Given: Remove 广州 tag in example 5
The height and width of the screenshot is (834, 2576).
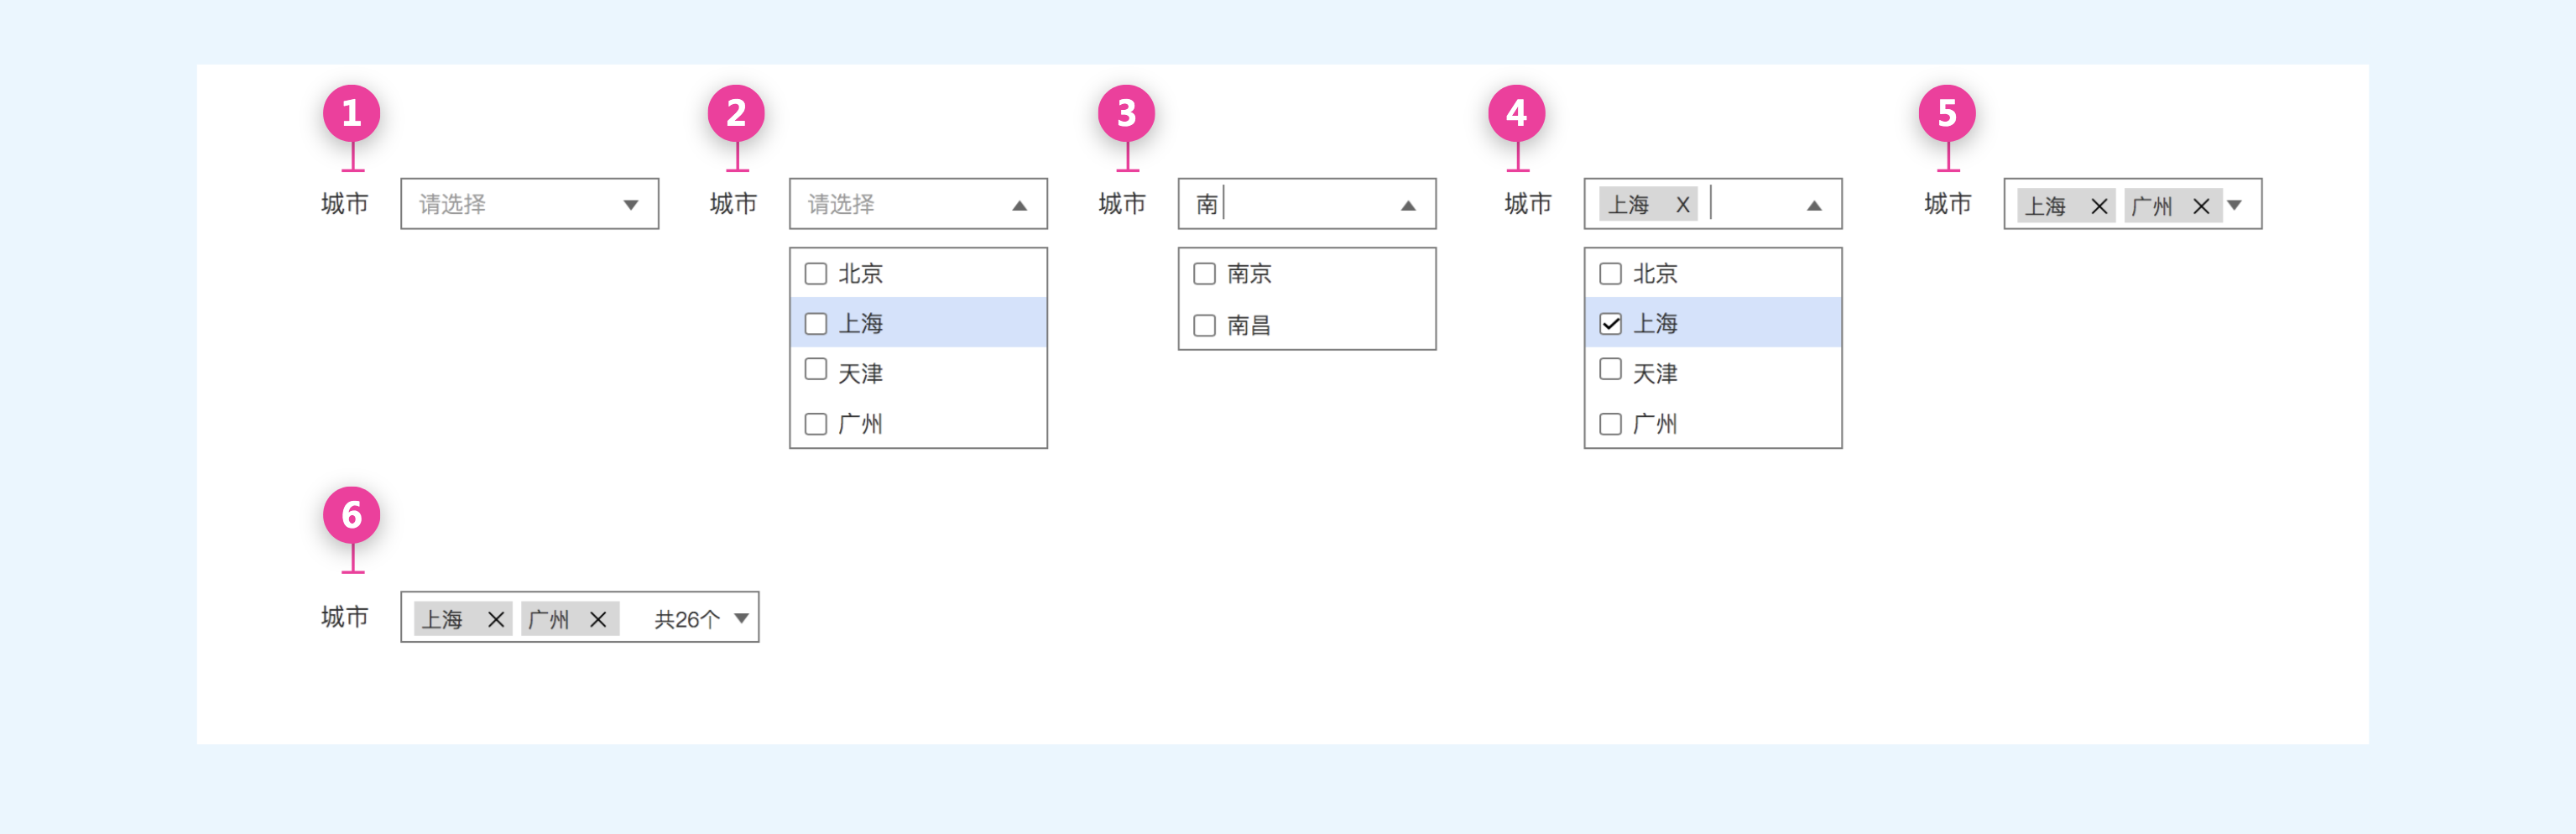Looking at the screenshot, I should point(2200,206).
